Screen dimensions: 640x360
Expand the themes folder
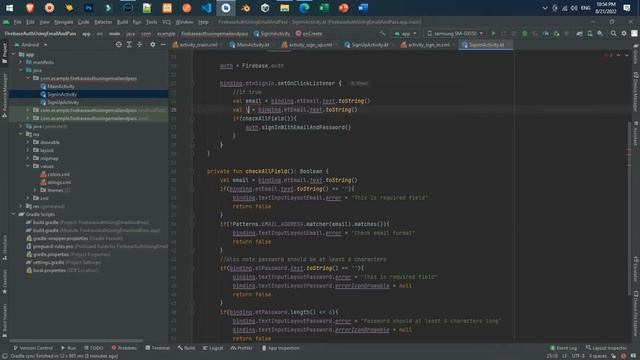click(36, 190)
